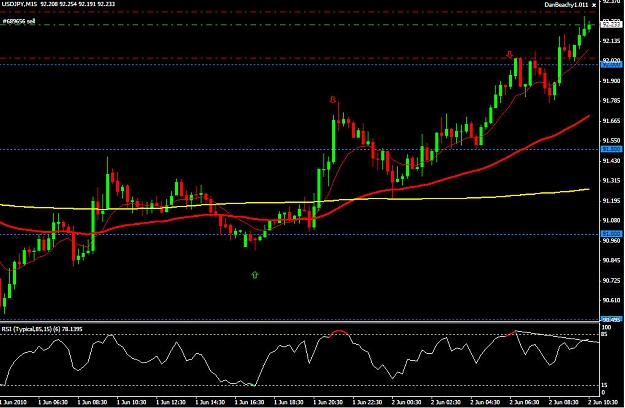
Task: Click the red overbought arc on the RSI line
Action: 339,332
